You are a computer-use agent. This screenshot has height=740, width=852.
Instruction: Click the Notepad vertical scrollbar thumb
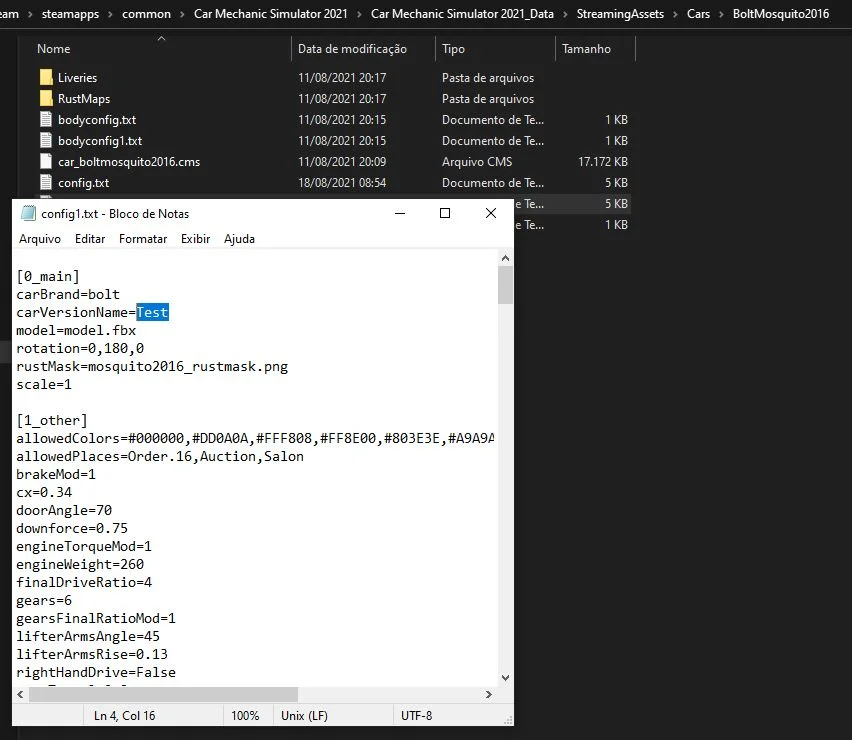tap(505, 285)
